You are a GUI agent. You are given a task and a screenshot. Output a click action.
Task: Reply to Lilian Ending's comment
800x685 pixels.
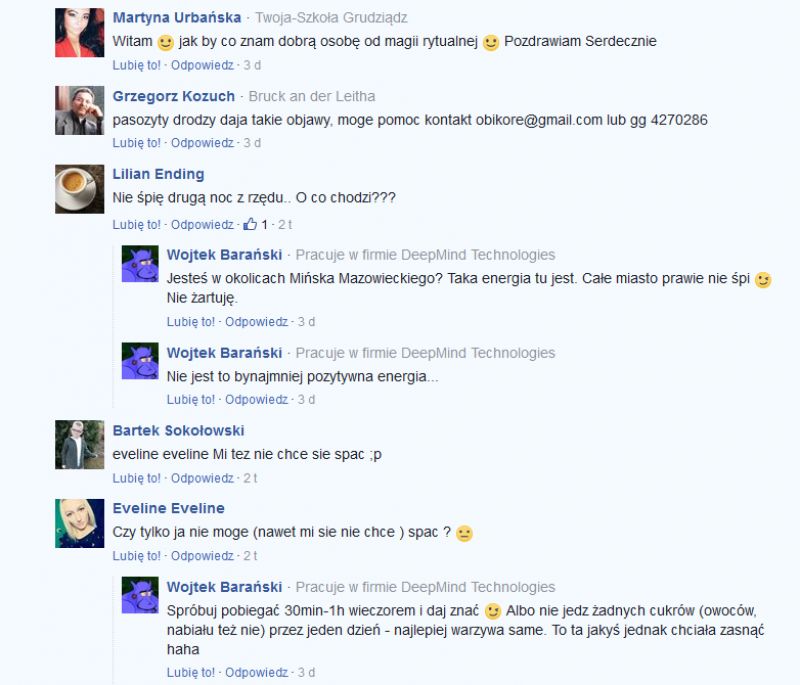pos(202,224)
